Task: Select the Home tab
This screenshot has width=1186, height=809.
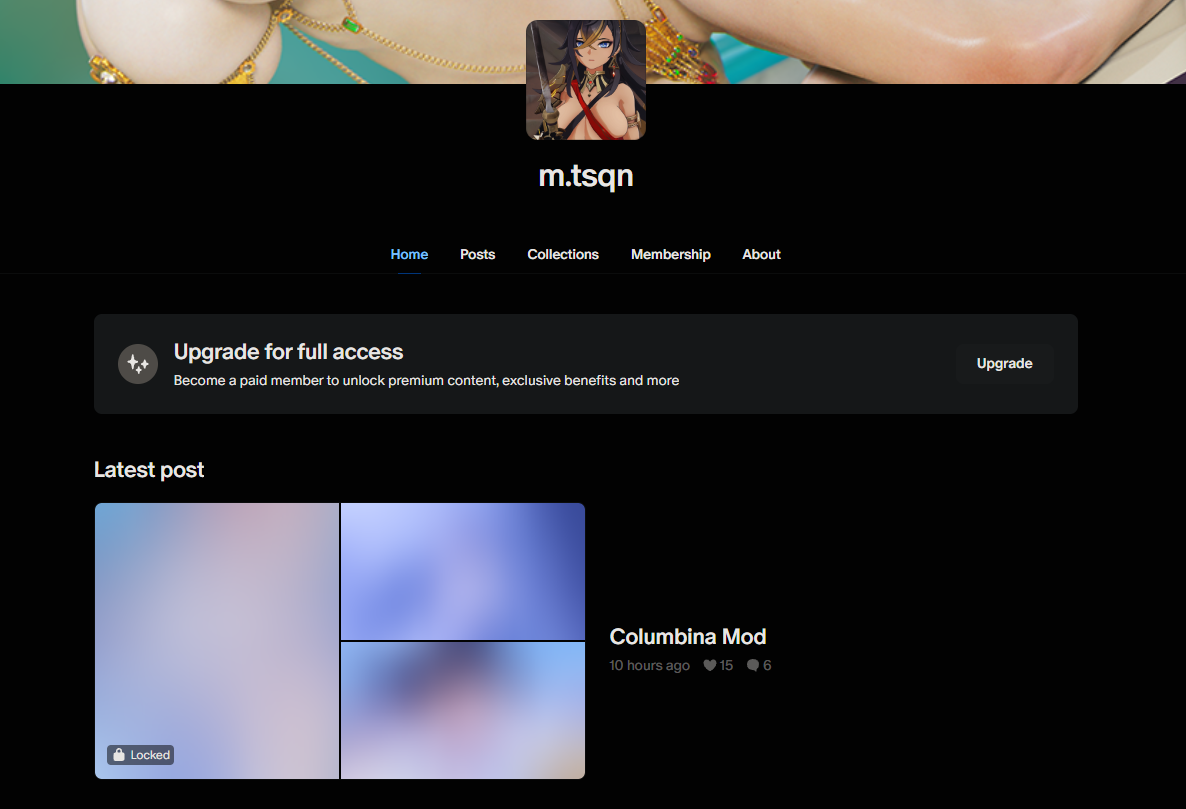Action: [409, 255]
